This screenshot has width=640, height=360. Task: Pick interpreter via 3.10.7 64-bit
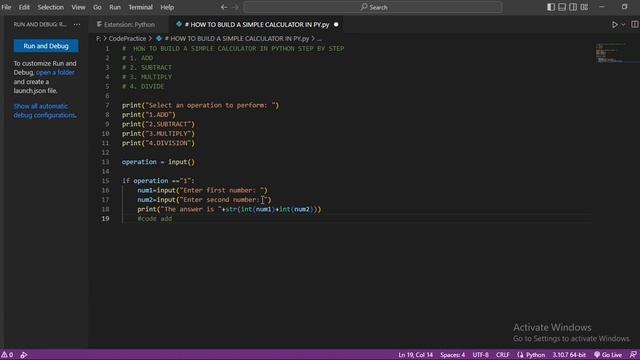click(569, 355)
